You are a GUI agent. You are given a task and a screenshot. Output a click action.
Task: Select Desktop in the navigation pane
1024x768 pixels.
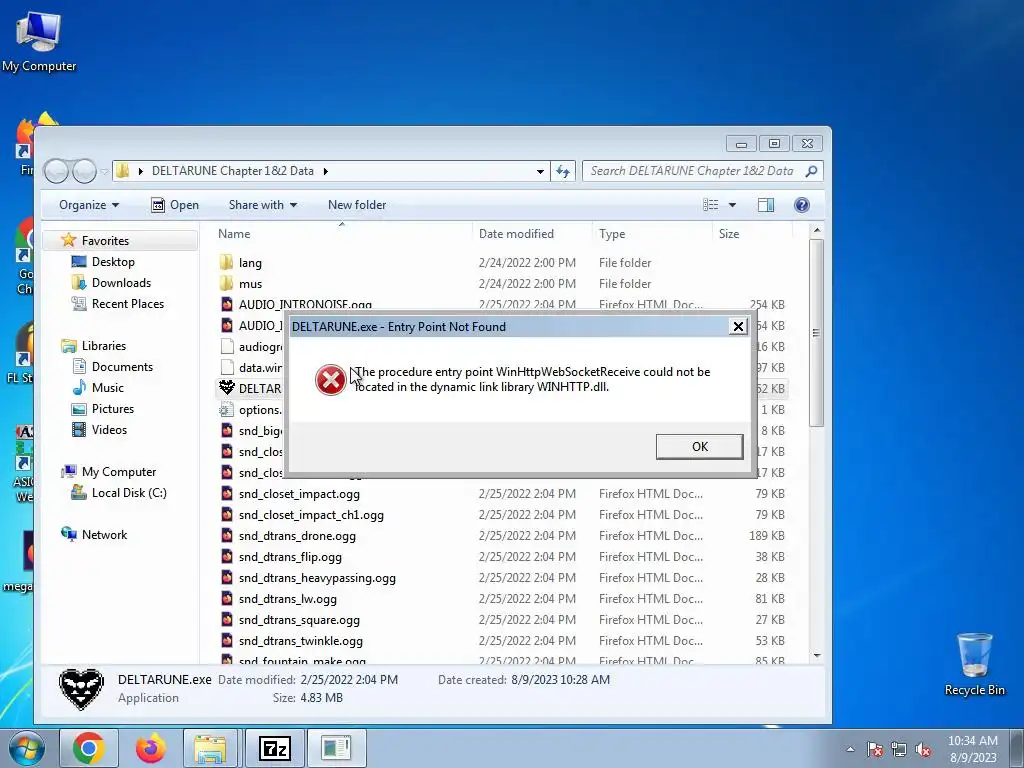pos(113,262)
